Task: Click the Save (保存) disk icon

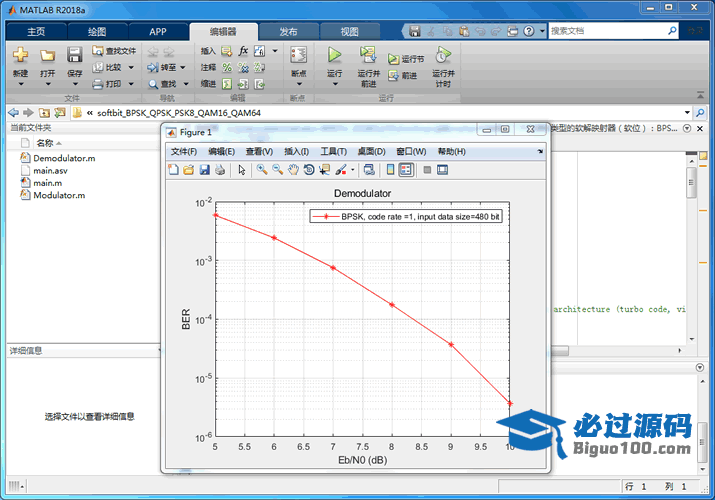Action: click(x=75, y=55)
